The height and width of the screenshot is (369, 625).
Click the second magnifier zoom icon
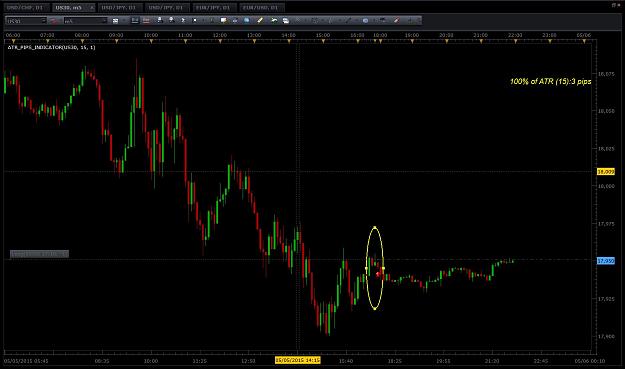[171, 20]
